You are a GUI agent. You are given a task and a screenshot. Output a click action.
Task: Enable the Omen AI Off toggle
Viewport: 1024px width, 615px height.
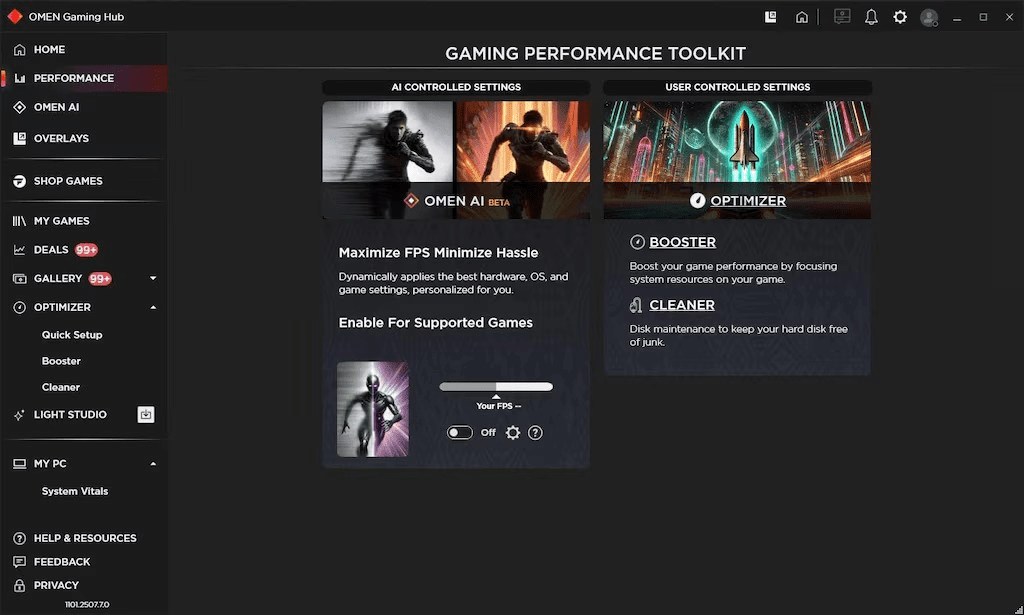(x=459, y=432)
